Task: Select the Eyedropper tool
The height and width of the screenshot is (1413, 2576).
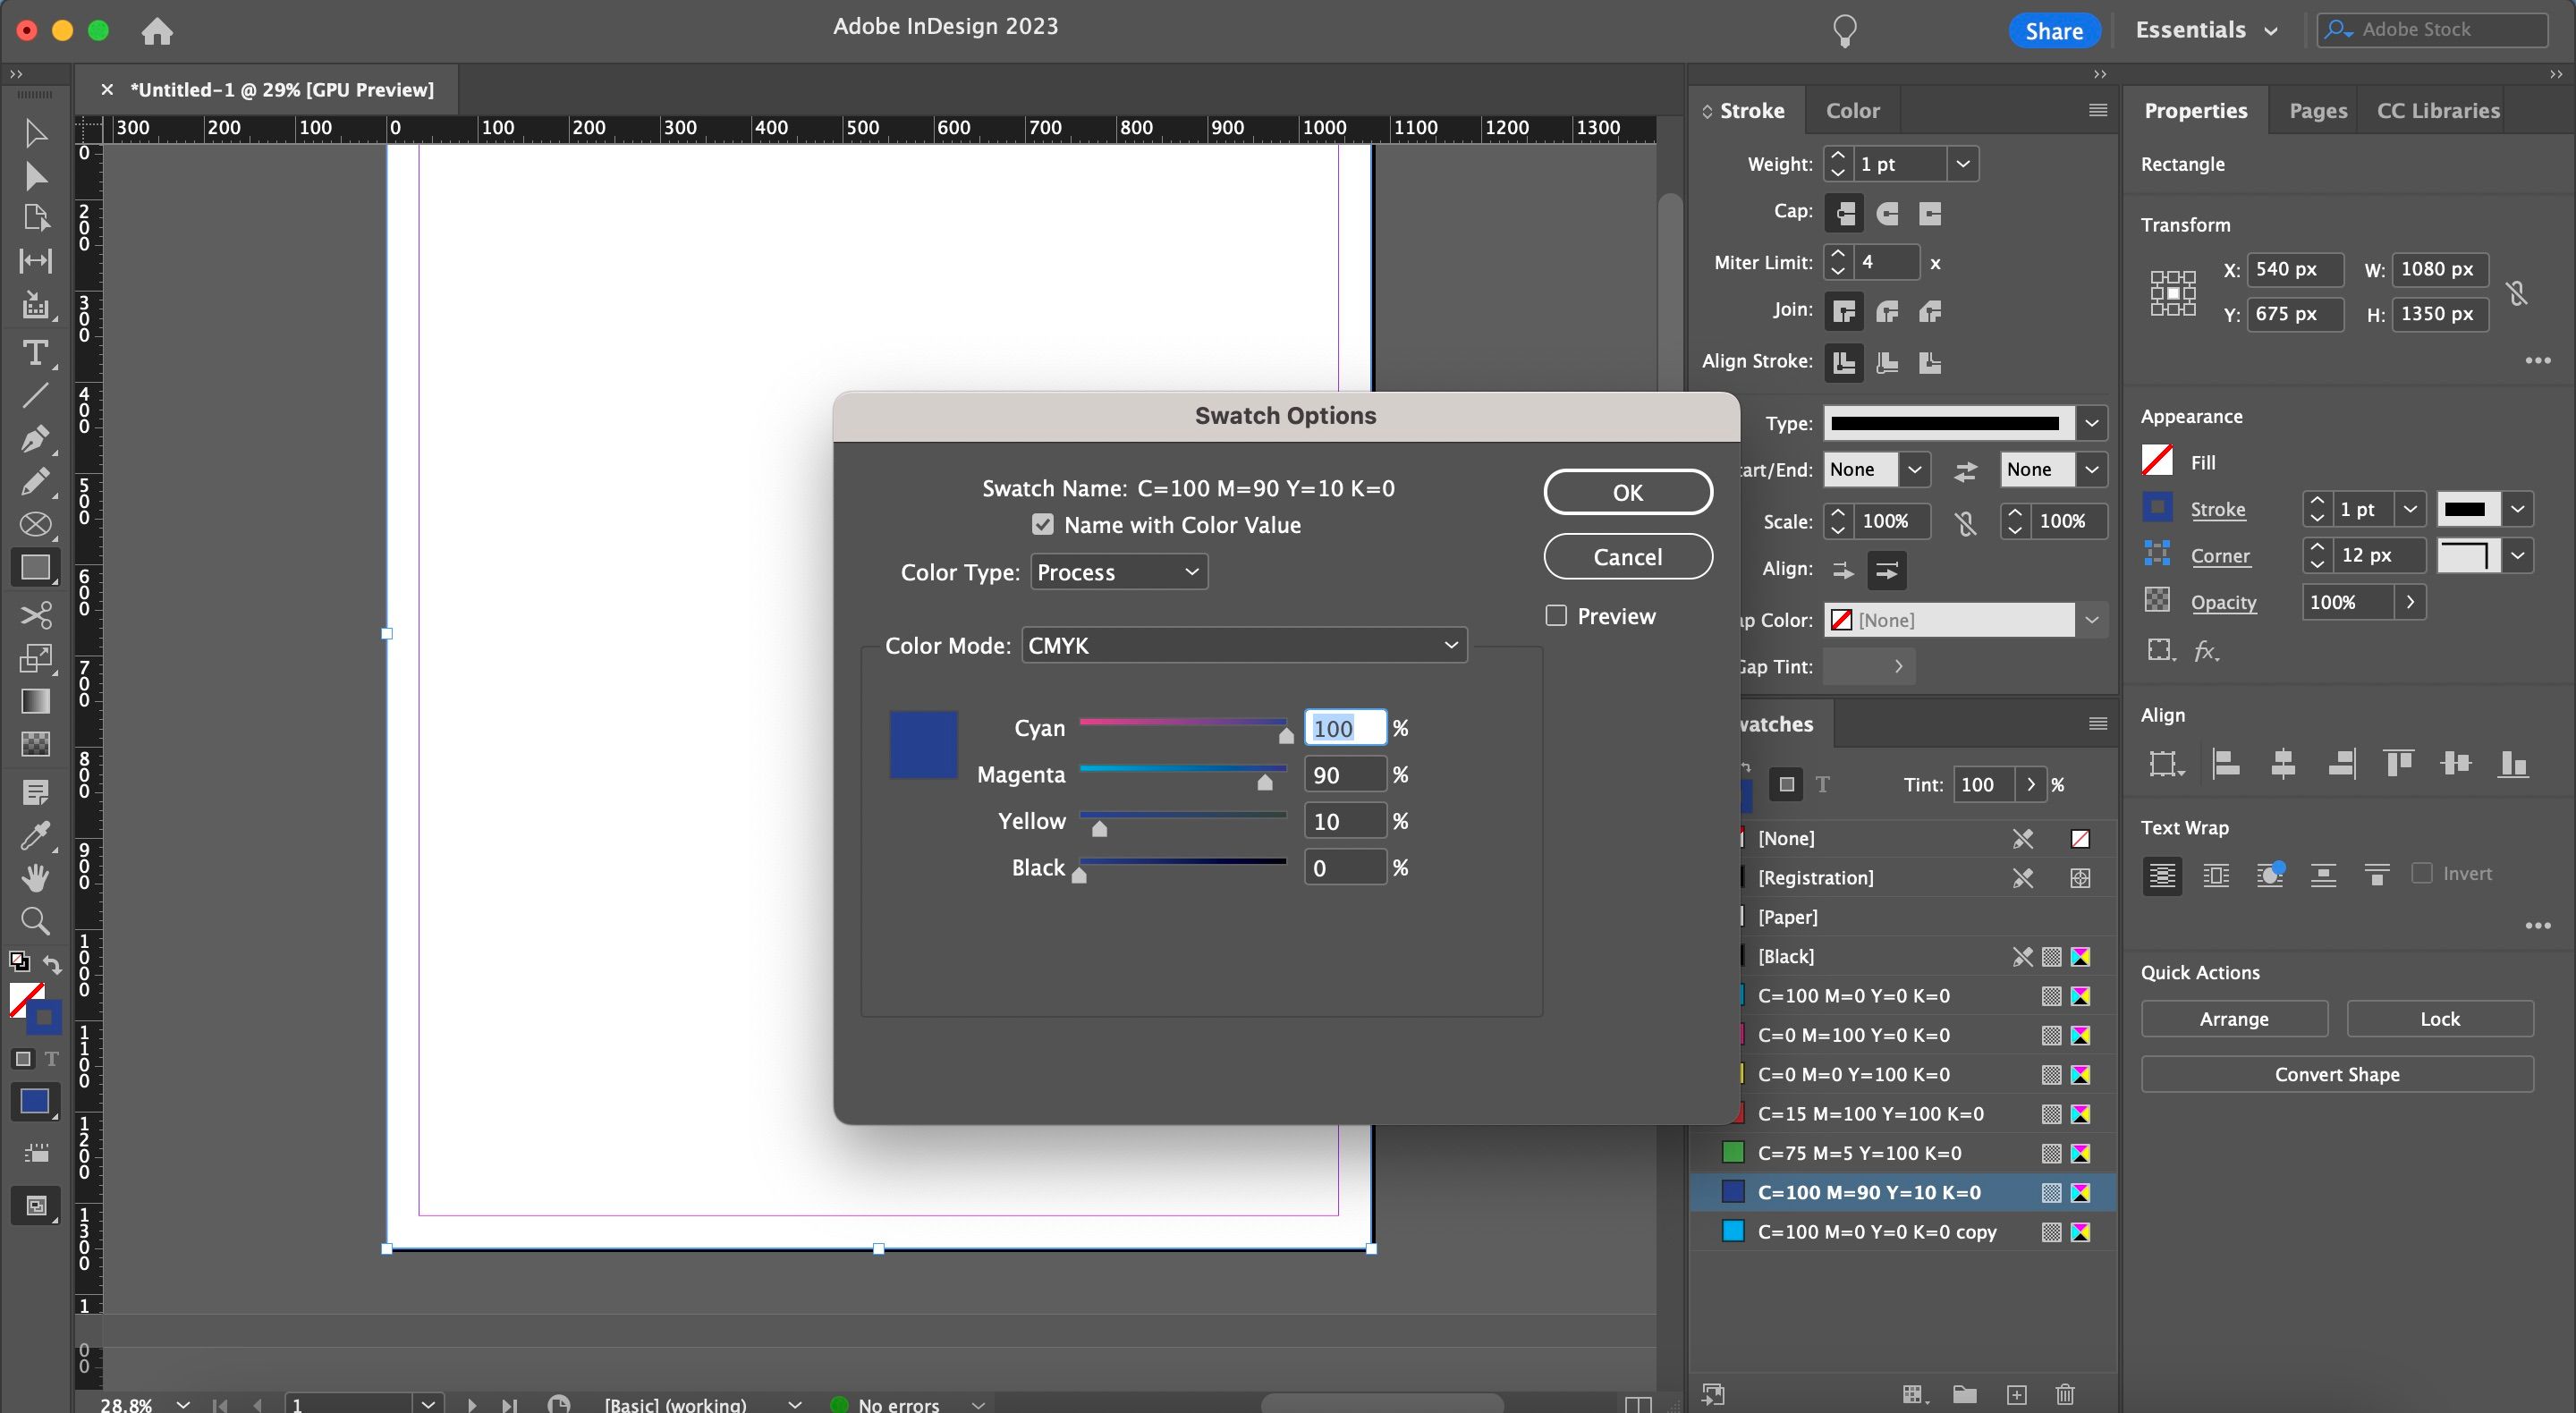Action: 36,835
